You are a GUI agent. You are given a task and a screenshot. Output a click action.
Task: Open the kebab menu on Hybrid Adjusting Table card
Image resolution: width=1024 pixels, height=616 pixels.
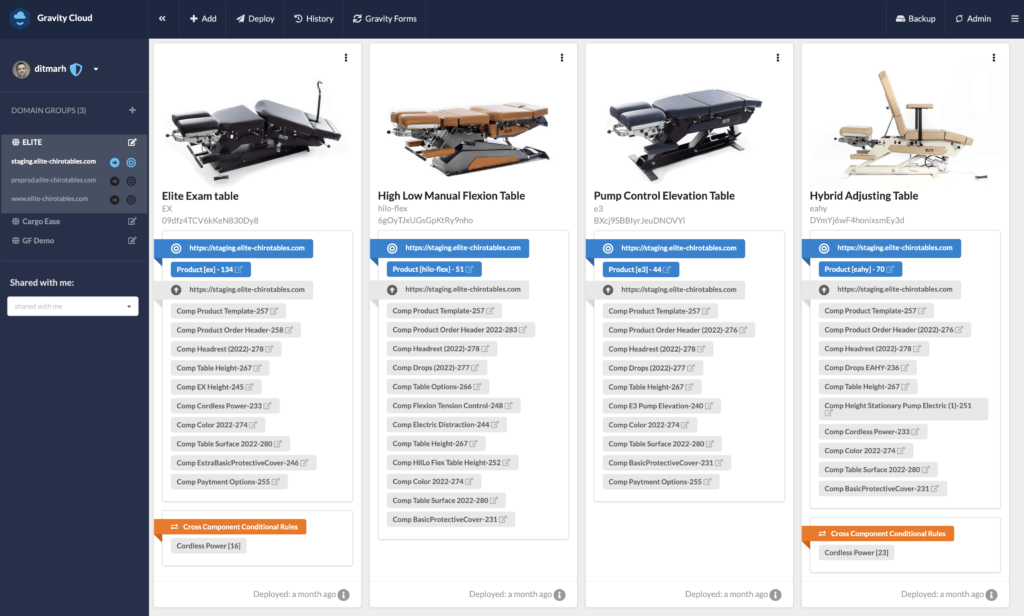click(994, 58)
